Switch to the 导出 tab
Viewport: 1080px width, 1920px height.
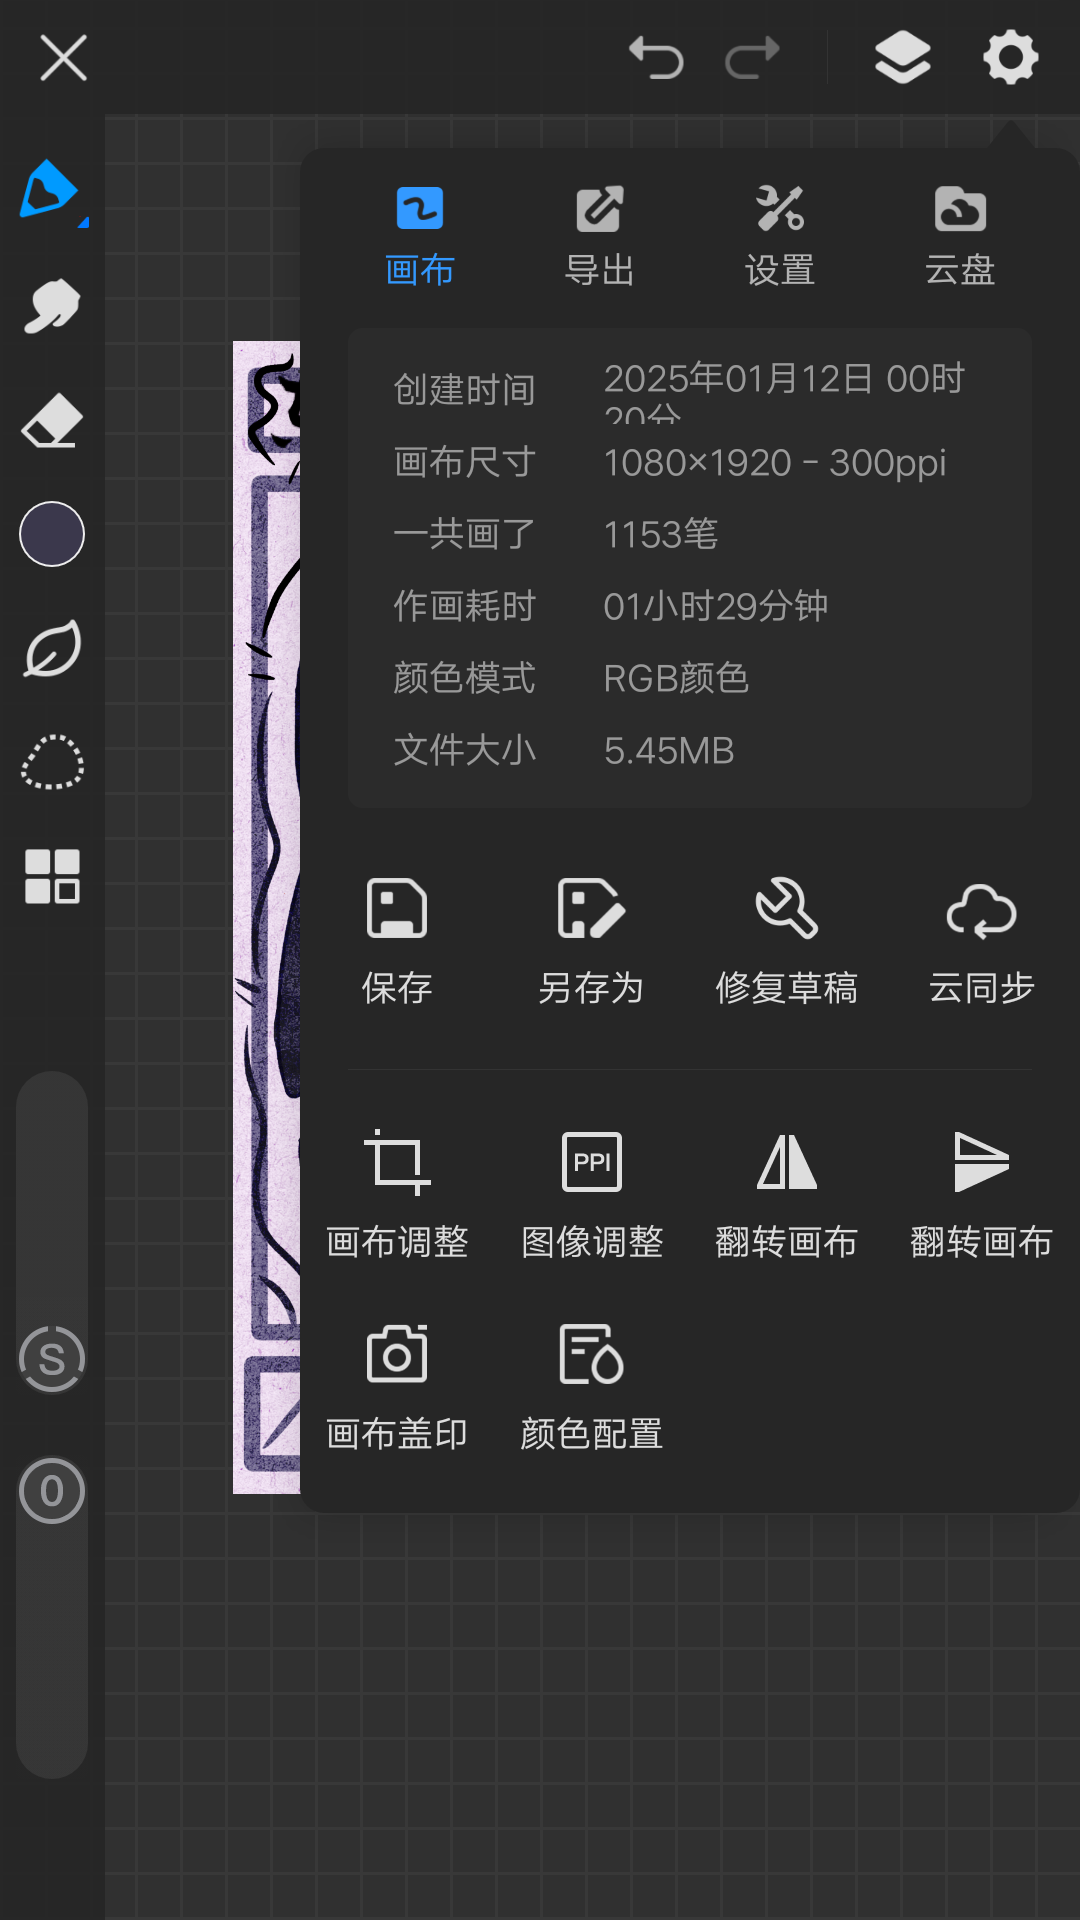point(600,237)
